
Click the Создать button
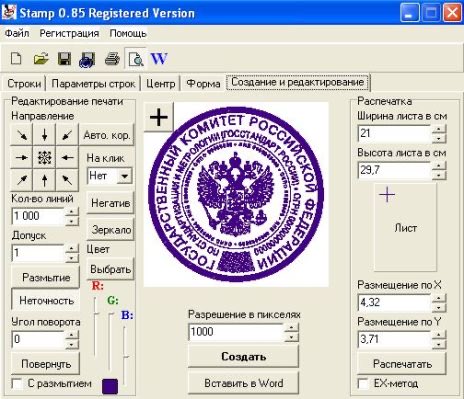(x=243, y=356)
